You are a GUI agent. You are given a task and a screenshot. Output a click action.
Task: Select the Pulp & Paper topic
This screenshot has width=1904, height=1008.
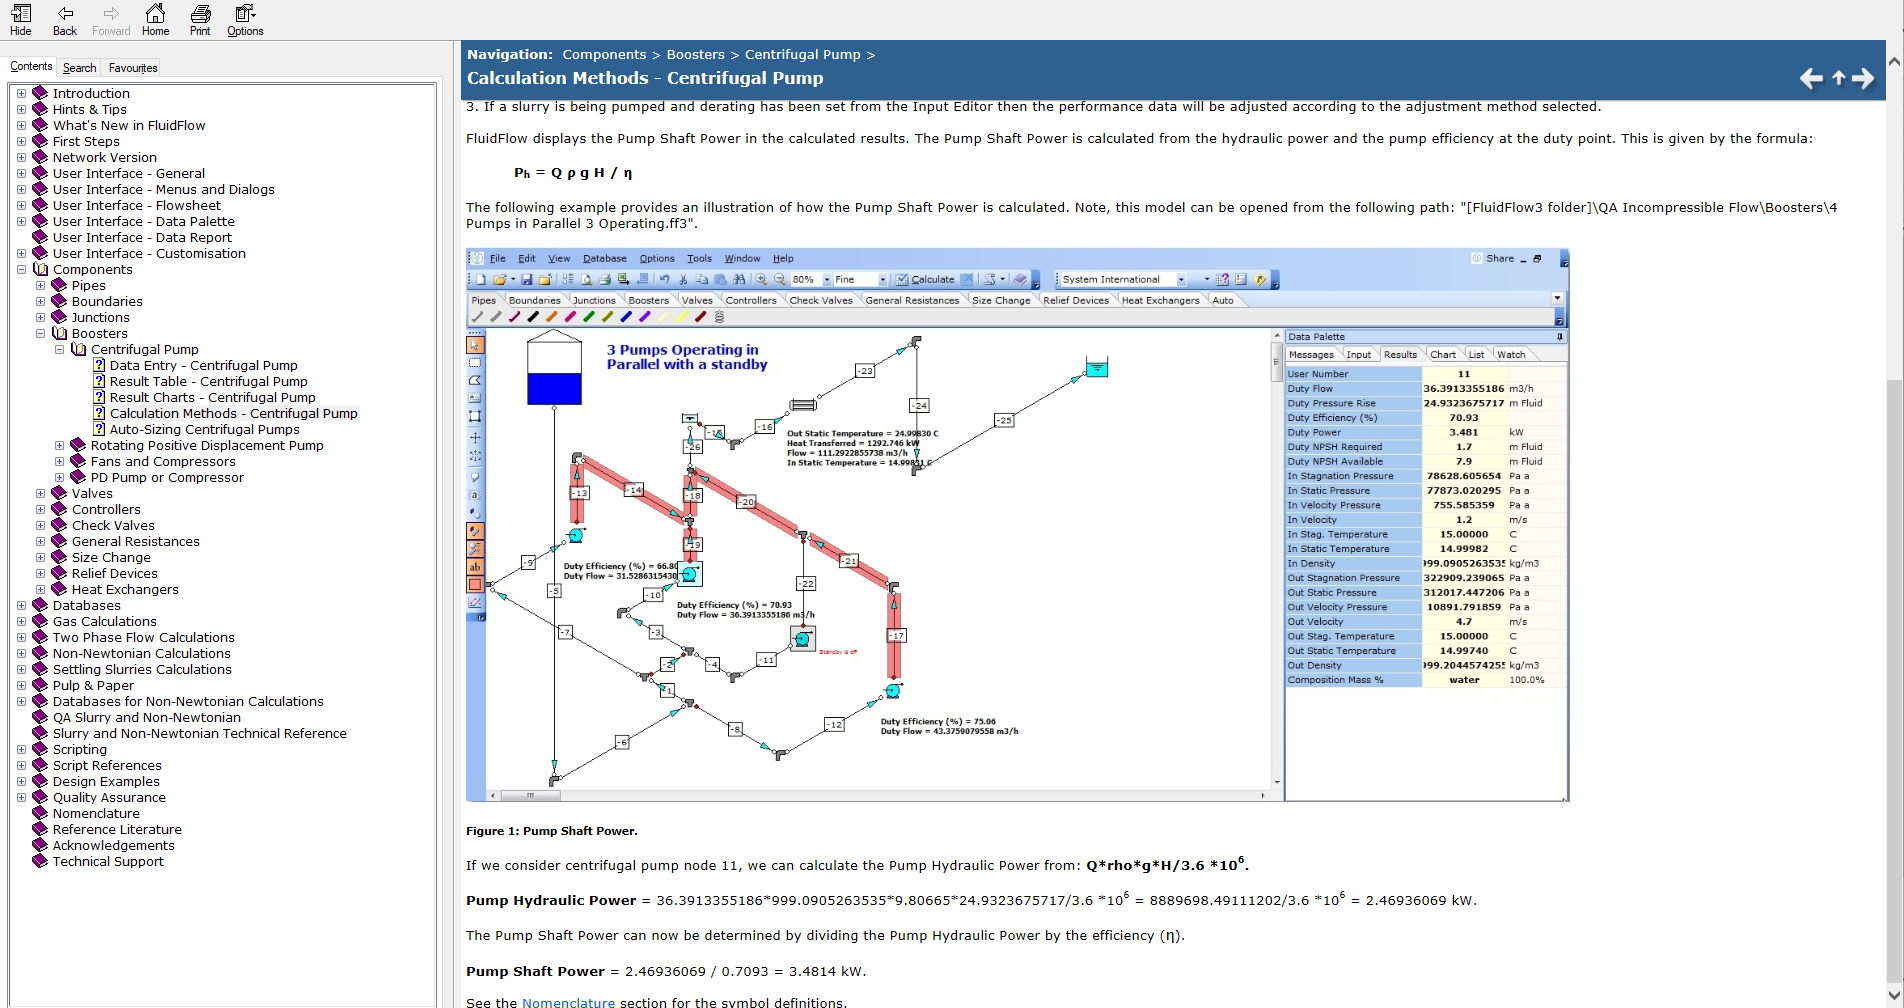point(93,686)
